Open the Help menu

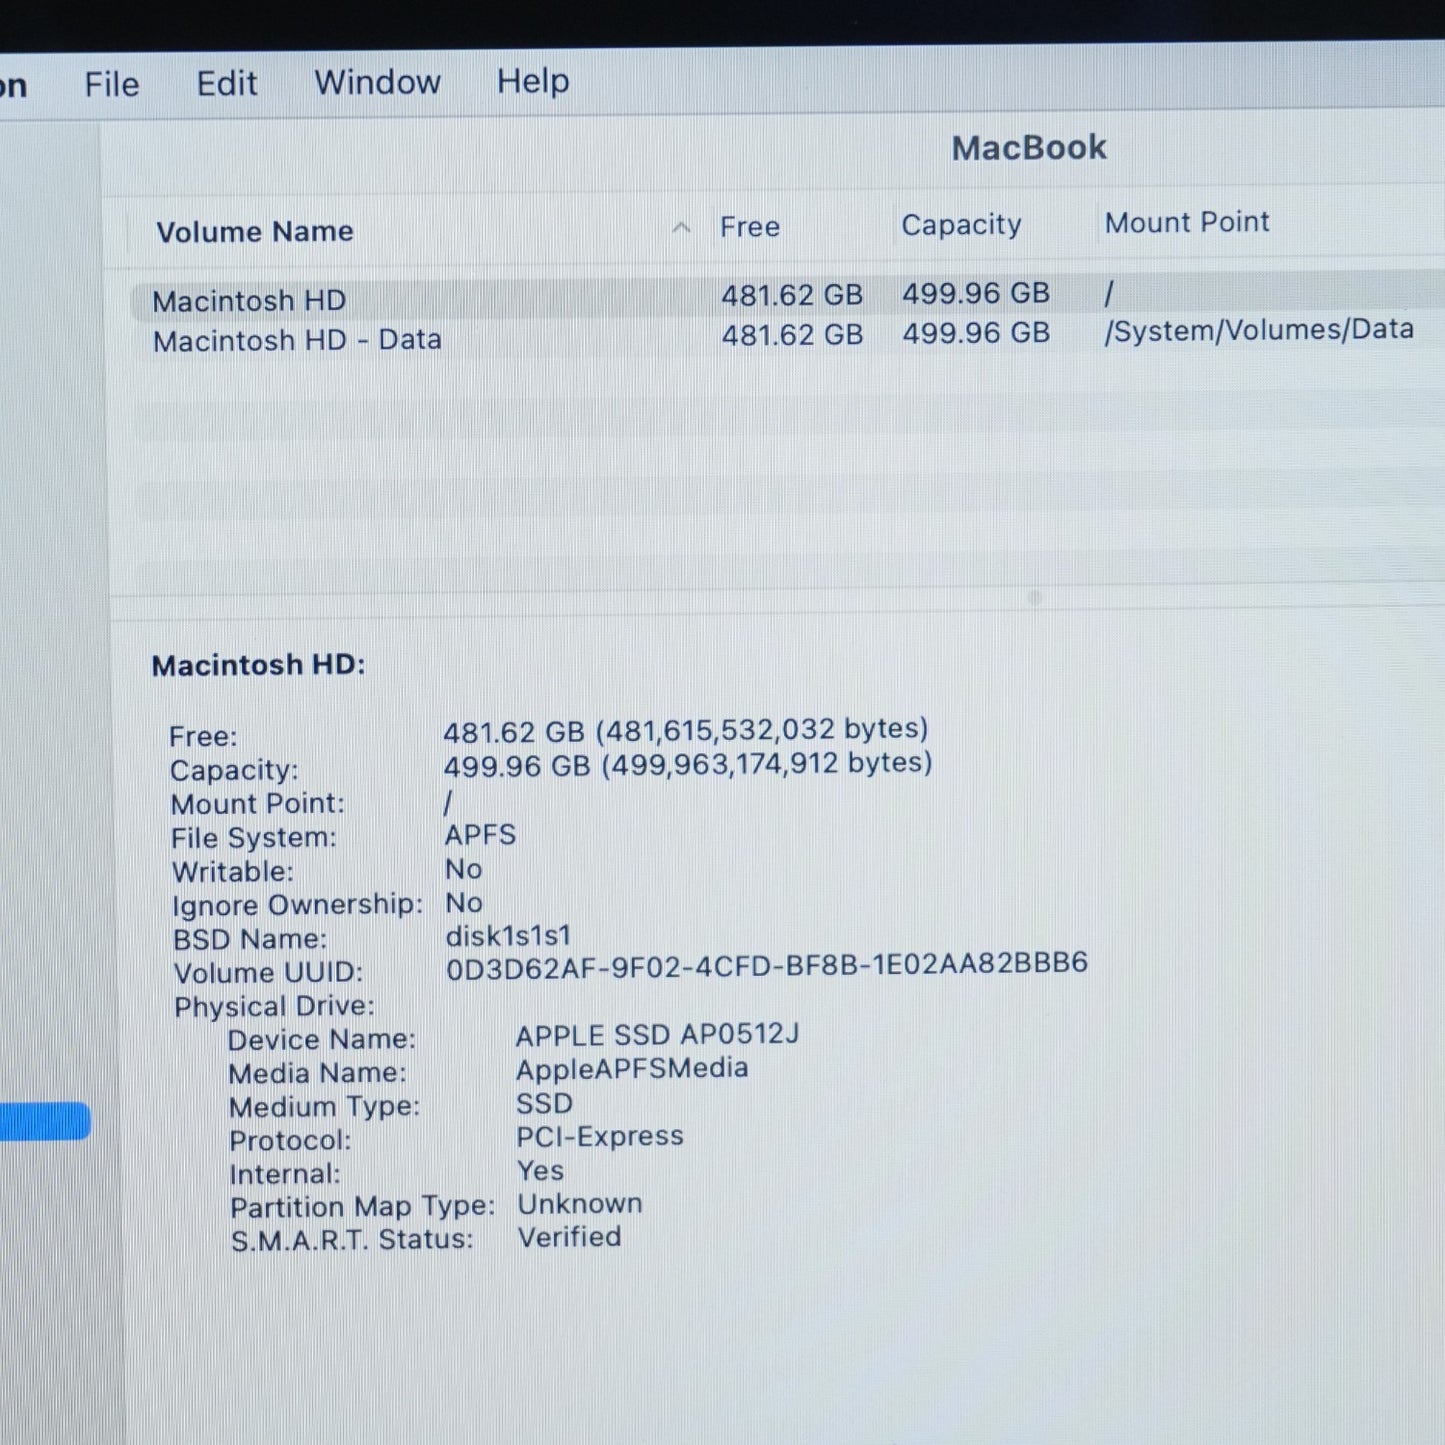[533, 81]
